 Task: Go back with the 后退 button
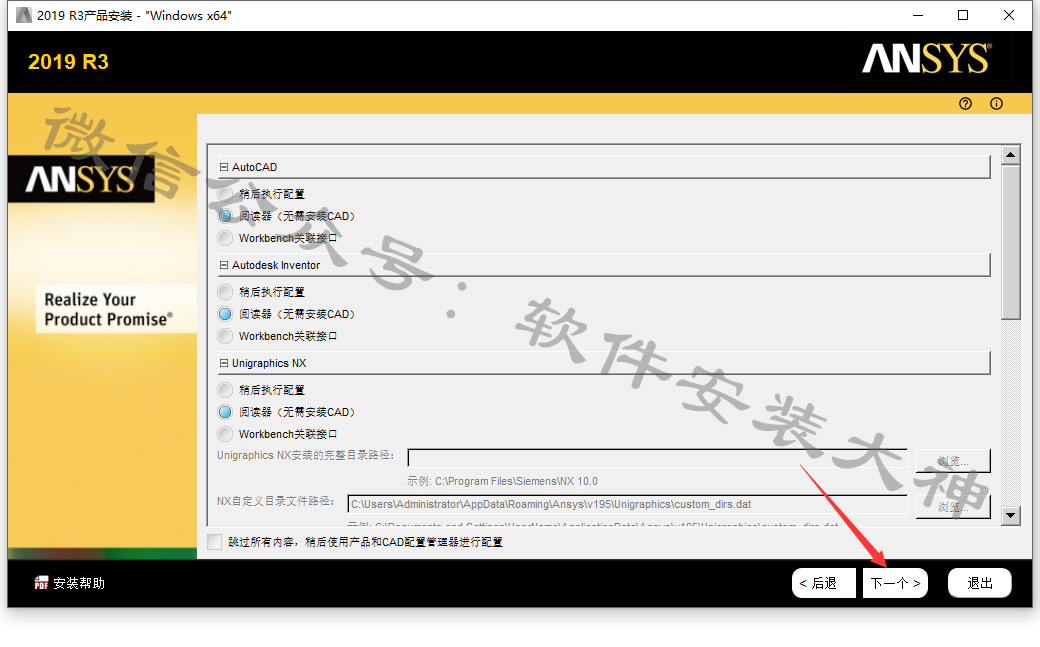click(x=824, y=583)
